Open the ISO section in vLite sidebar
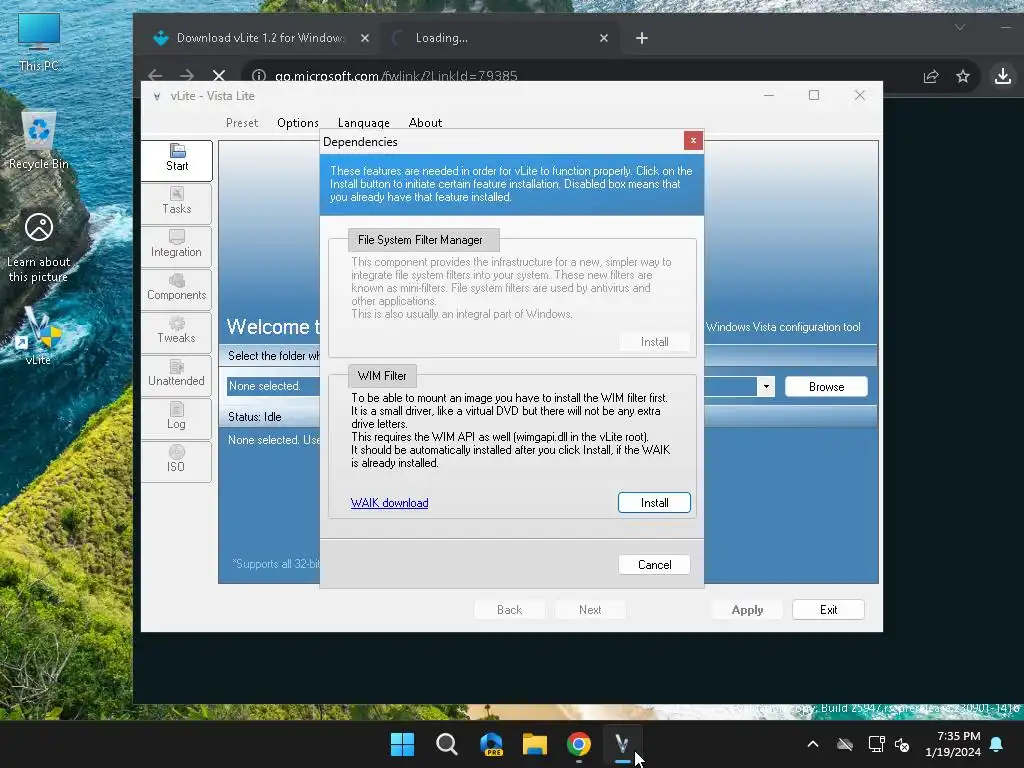 tap(176, 461)
